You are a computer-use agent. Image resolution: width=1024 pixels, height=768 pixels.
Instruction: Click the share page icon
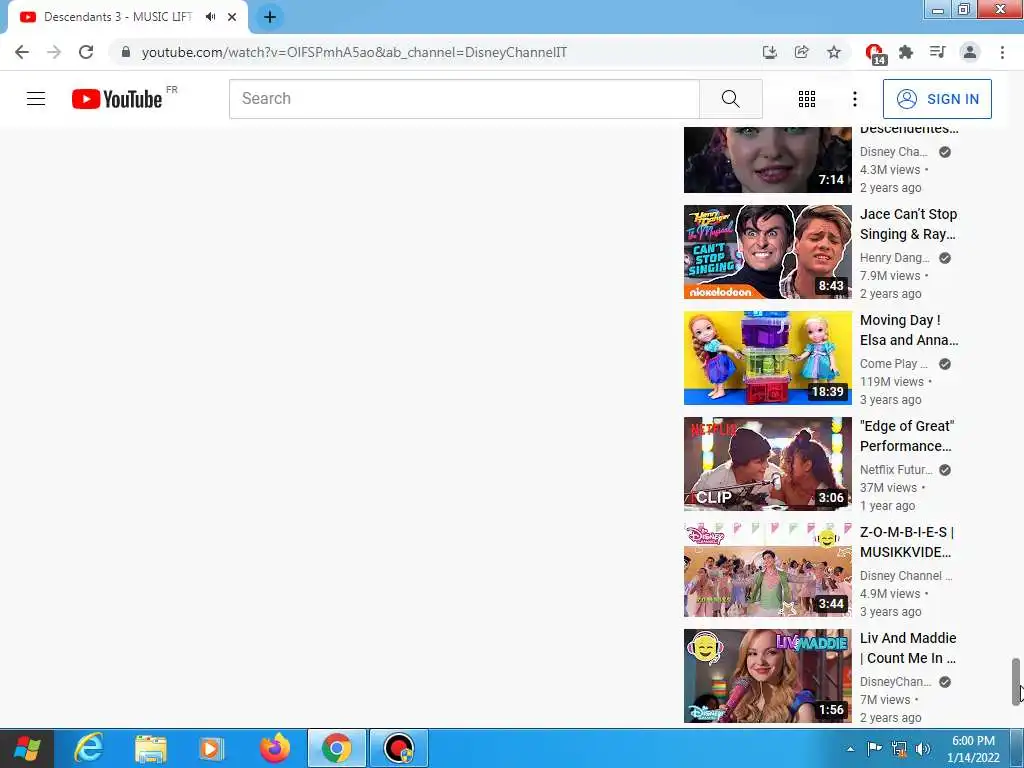[x=802, y=52]
